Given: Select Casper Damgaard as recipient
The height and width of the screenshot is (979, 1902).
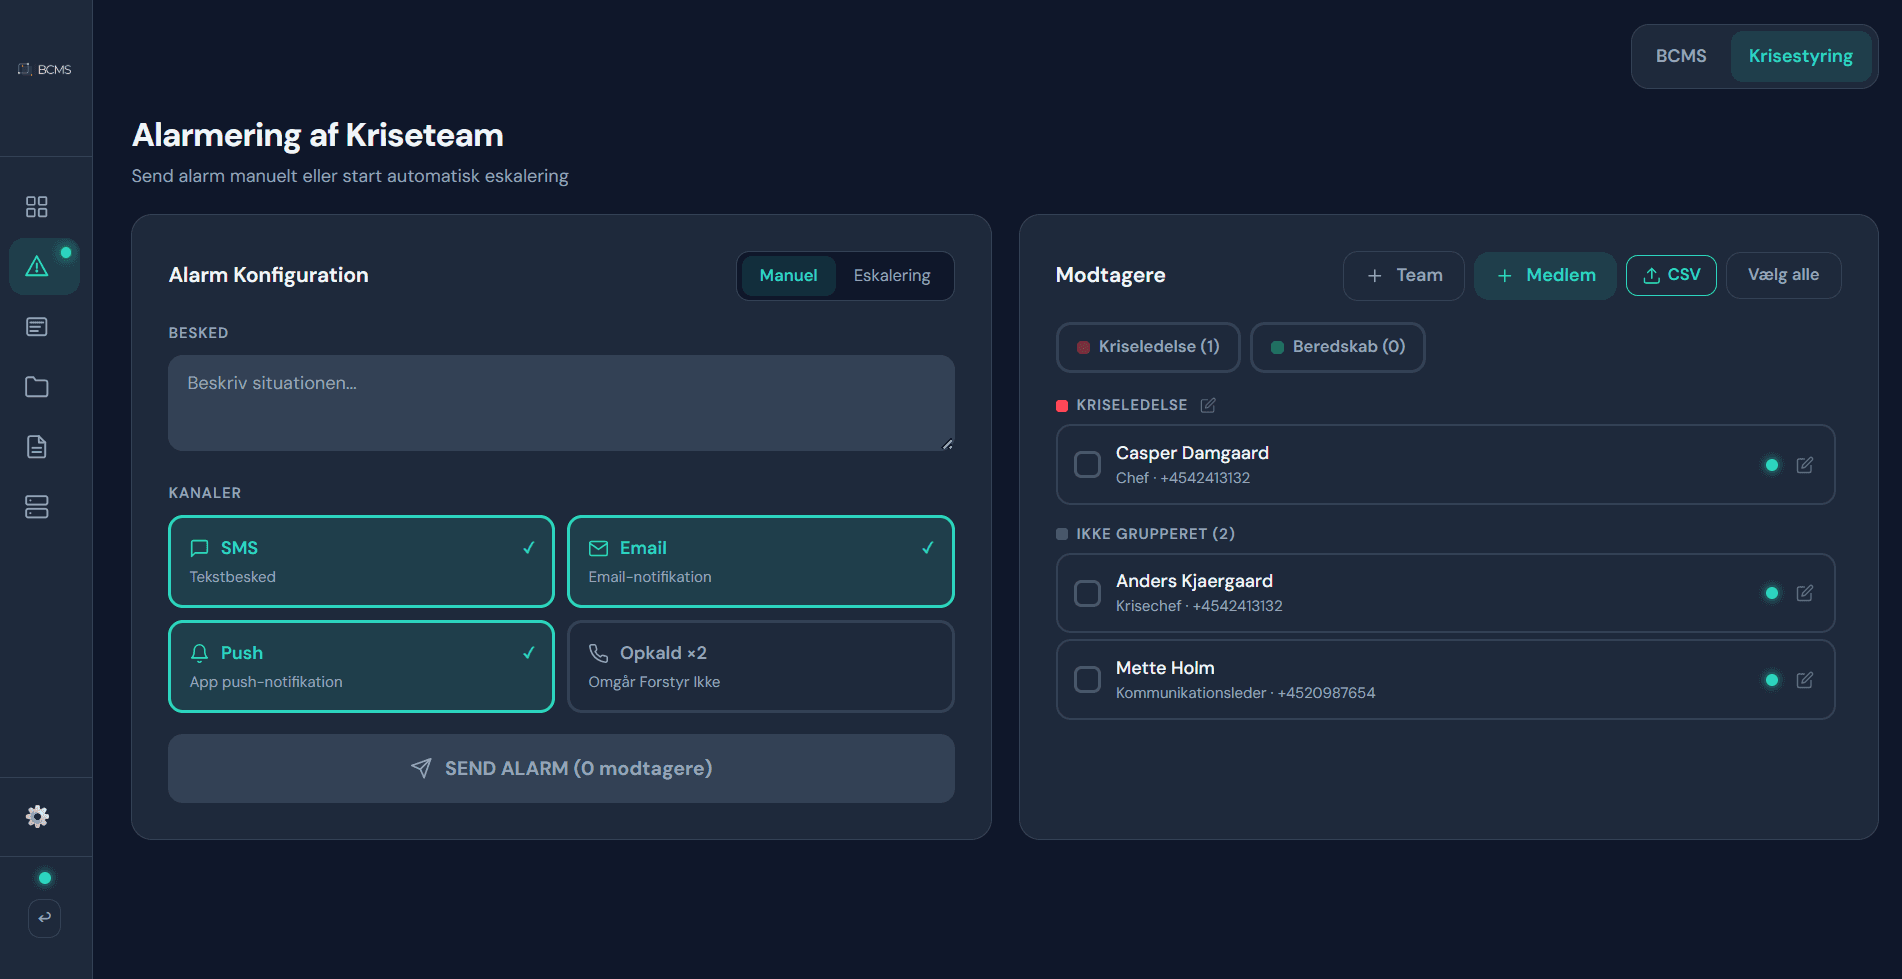Looking at the screenshot, I should 1087,465.
